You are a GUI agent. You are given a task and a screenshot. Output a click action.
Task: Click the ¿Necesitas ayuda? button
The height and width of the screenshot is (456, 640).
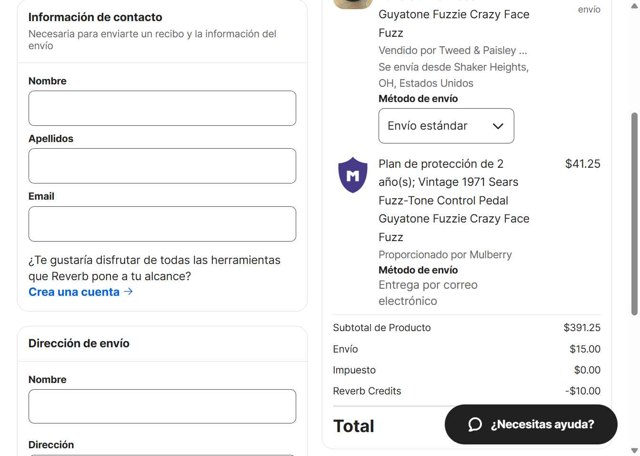(530, 425)
